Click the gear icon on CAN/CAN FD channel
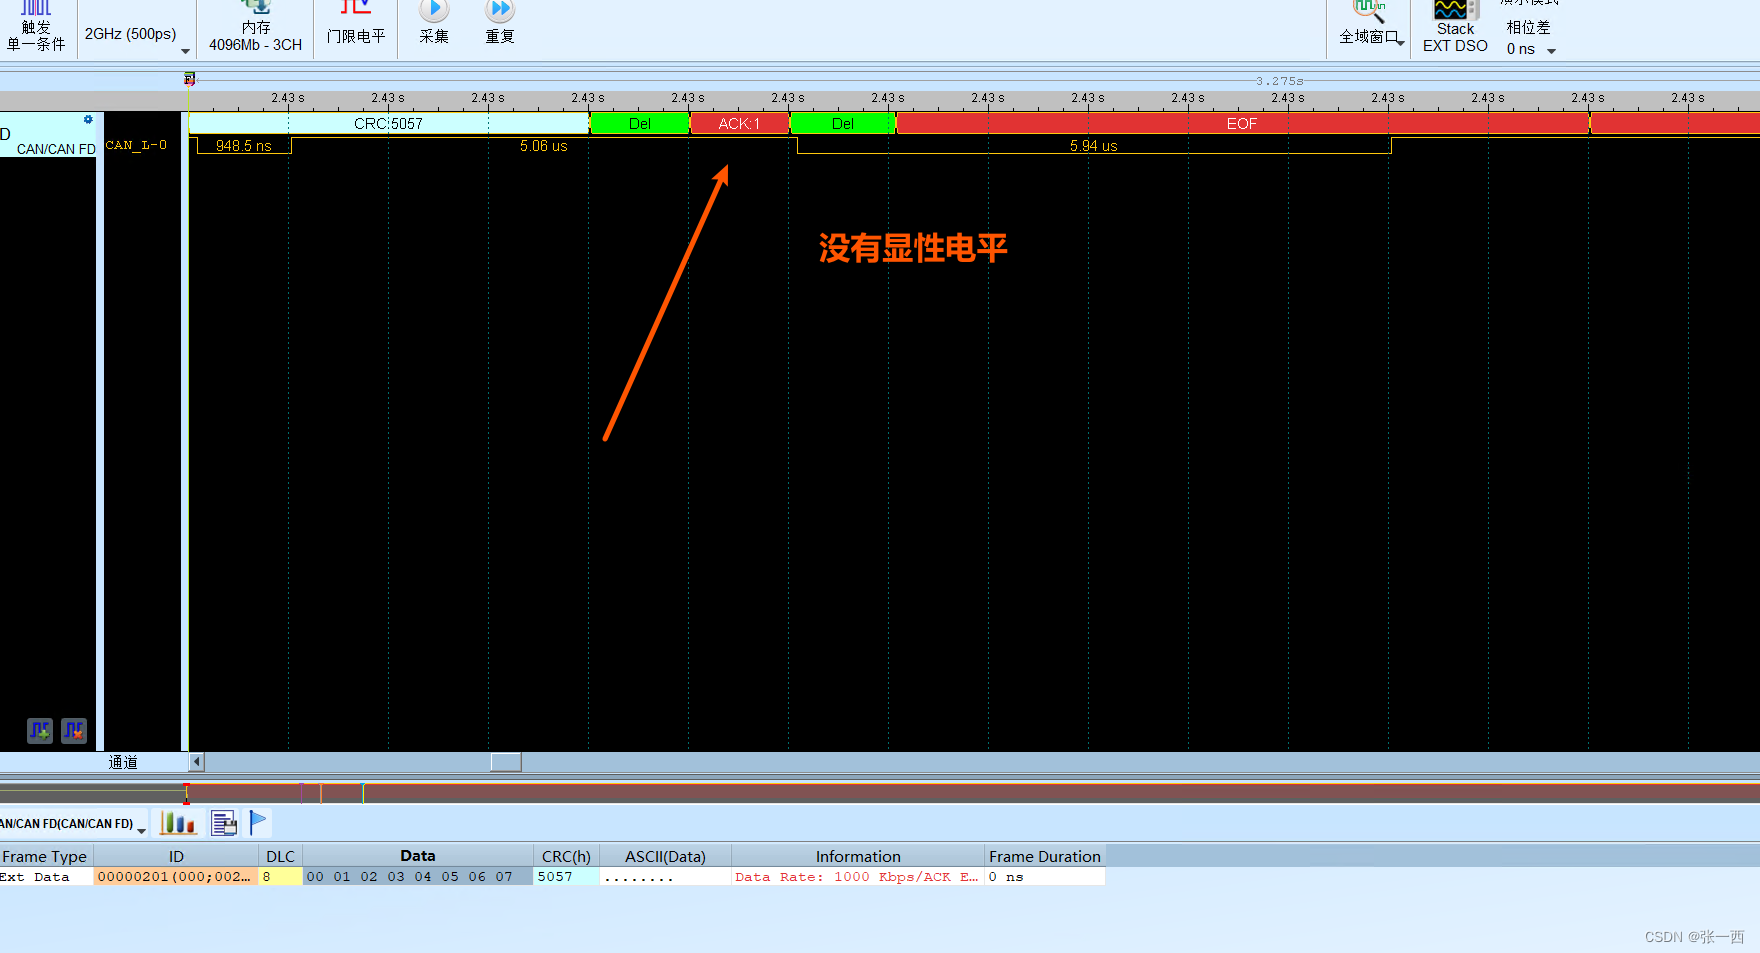Screen dimensions: 1760x953 88,120
